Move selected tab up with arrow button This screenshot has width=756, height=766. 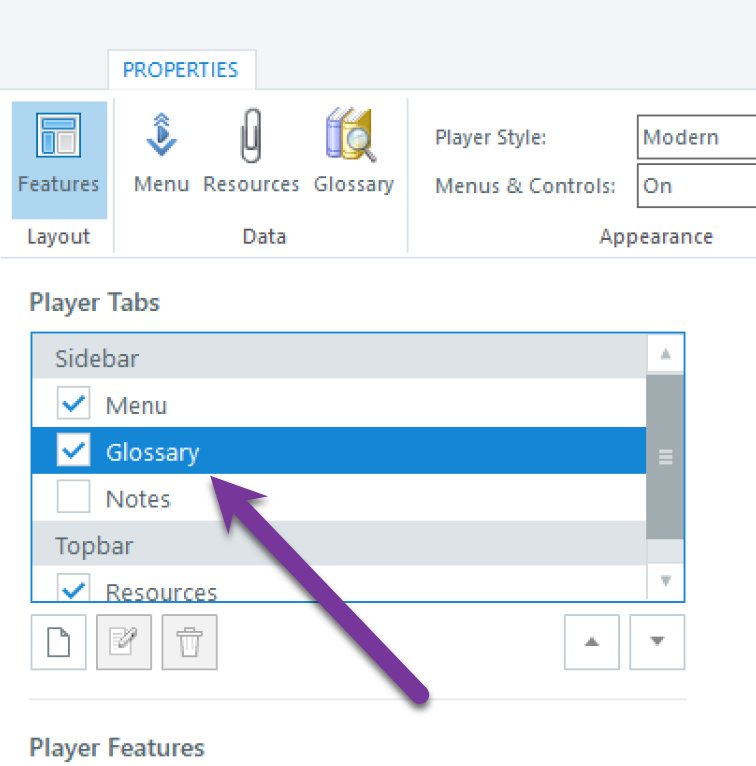point(592,642)
